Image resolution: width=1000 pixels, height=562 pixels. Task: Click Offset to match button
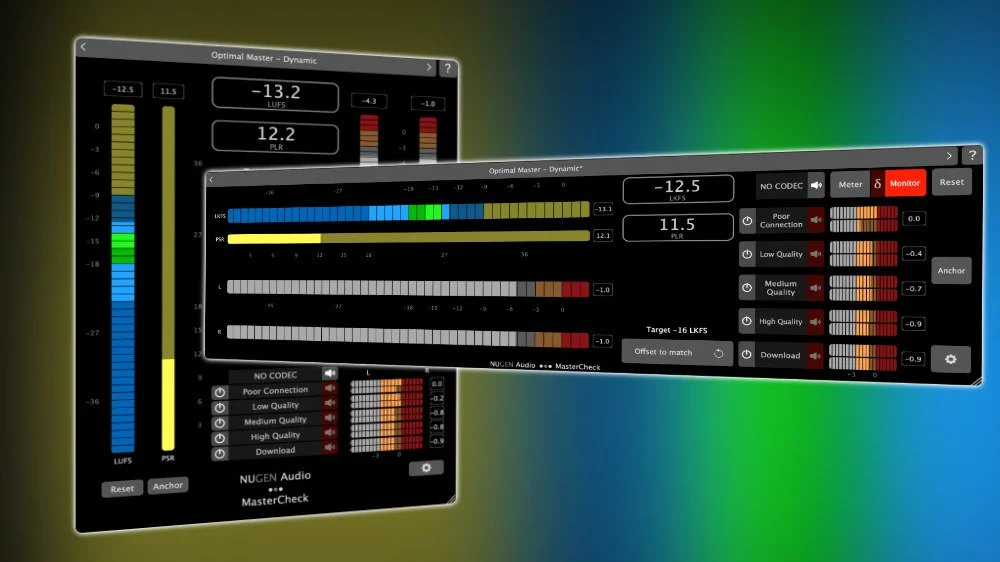click(677, 352)
